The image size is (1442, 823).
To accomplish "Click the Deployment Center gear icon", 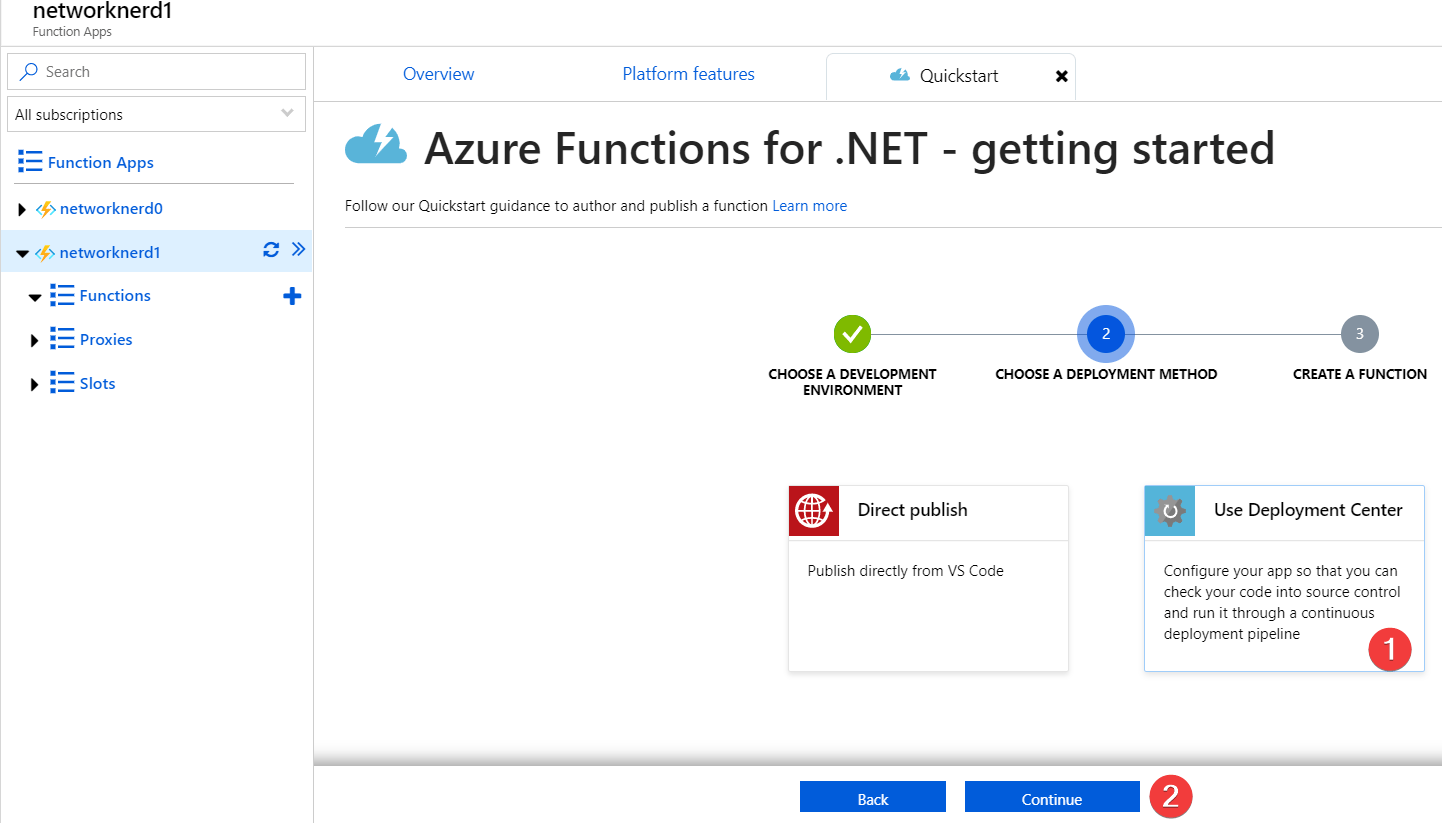I will (1170, 511).
